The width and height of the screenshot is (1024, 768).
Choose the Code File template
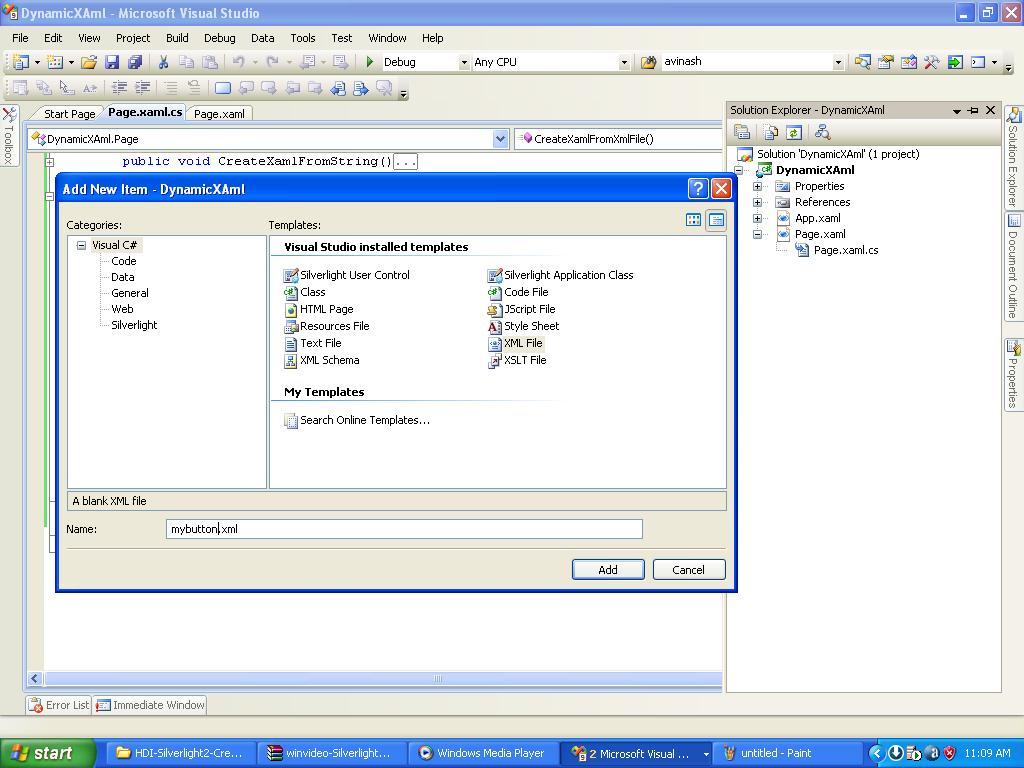(x=518, y=292)
